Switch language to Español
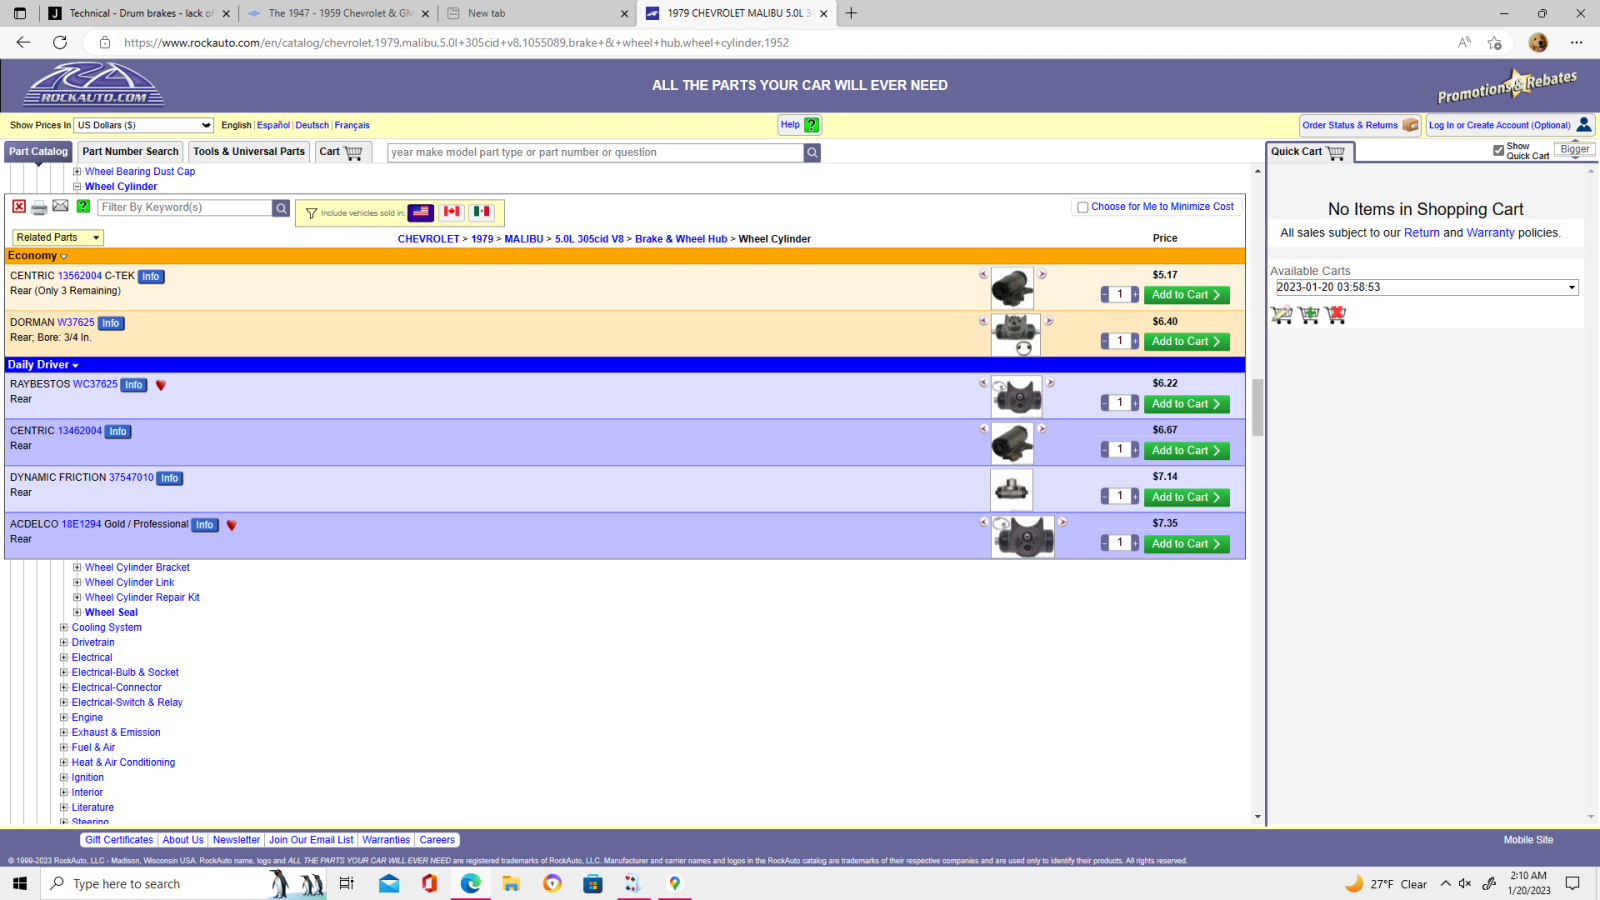This screenshot has width=1600, height=900. [x=273, y=125]
